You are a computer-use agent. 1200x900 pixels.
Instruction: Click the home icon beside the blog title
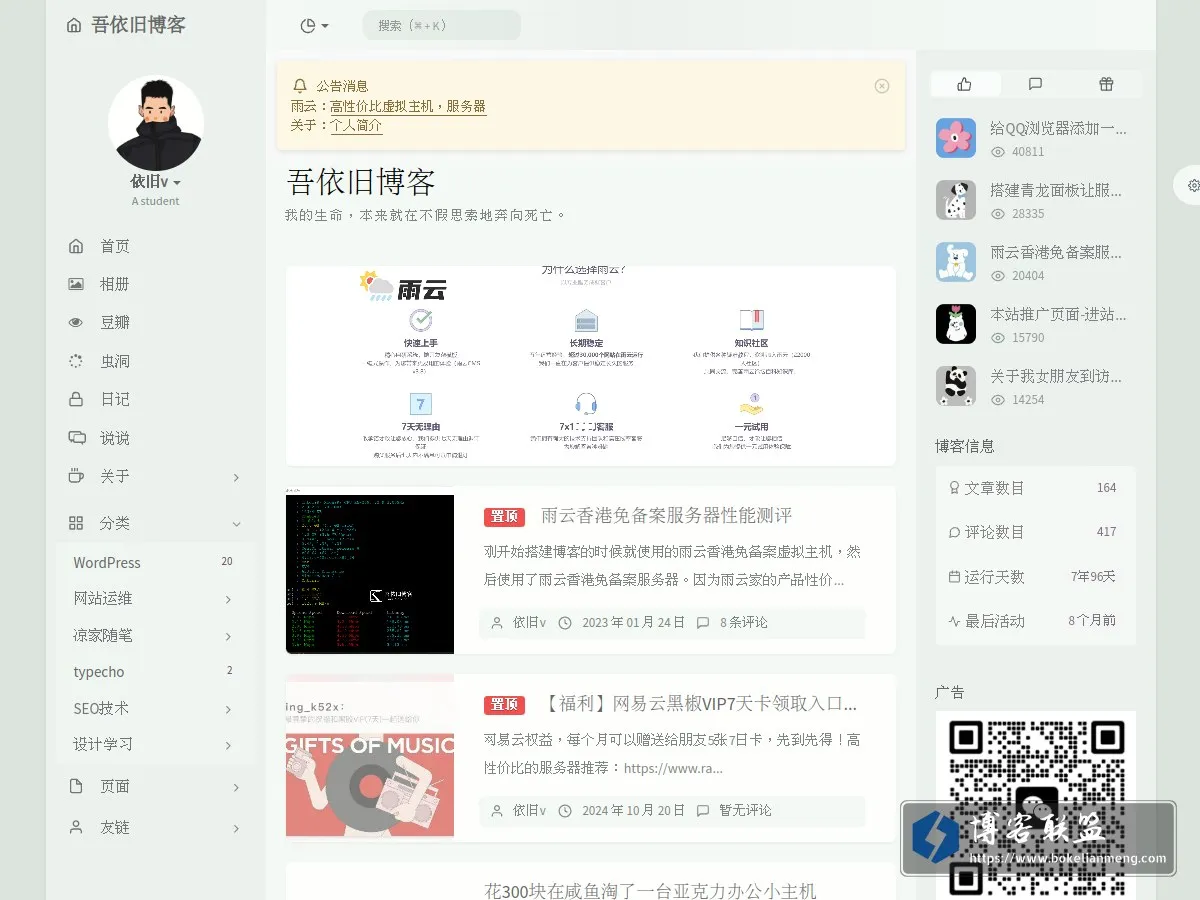74,25
